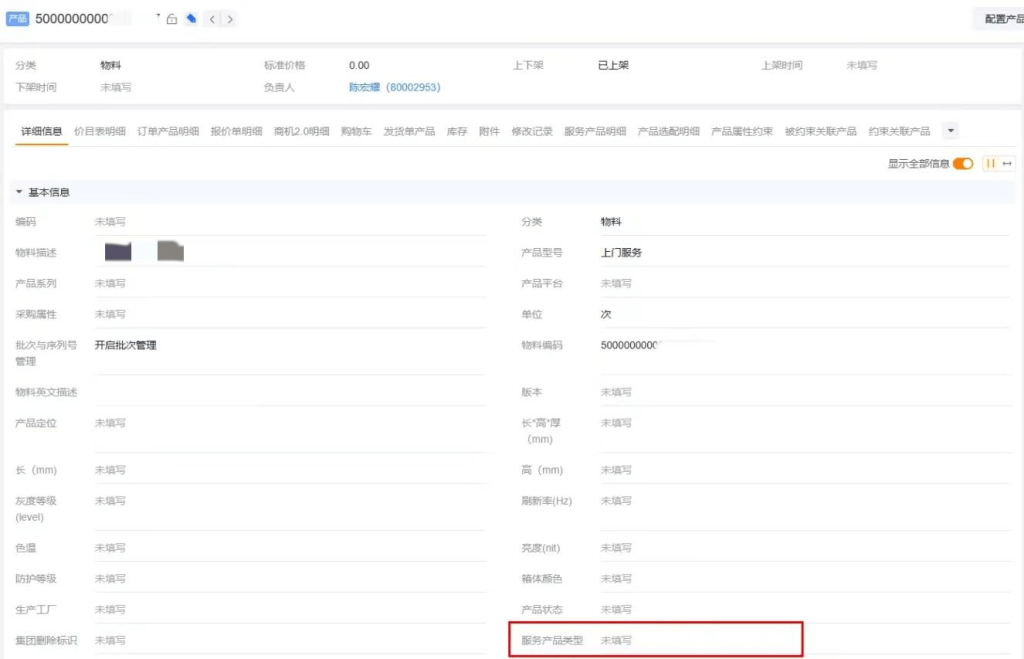Viewport: 1024px width, 659px height.
Task: Go to previous record with left arrow
Action: coord(212,19)
